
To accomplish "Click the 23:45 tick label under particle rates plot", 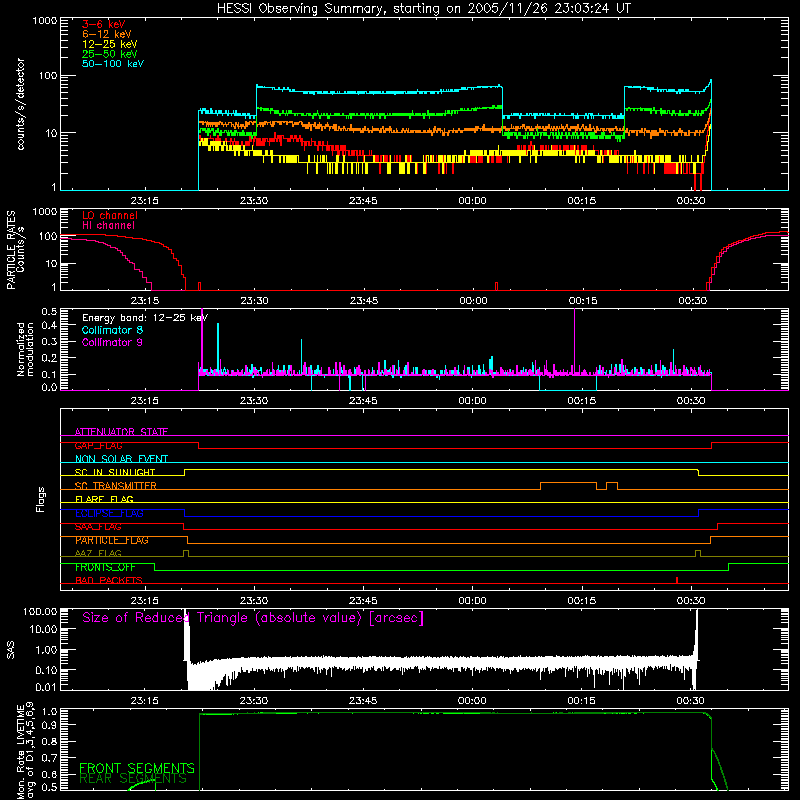I will [364, 301].
